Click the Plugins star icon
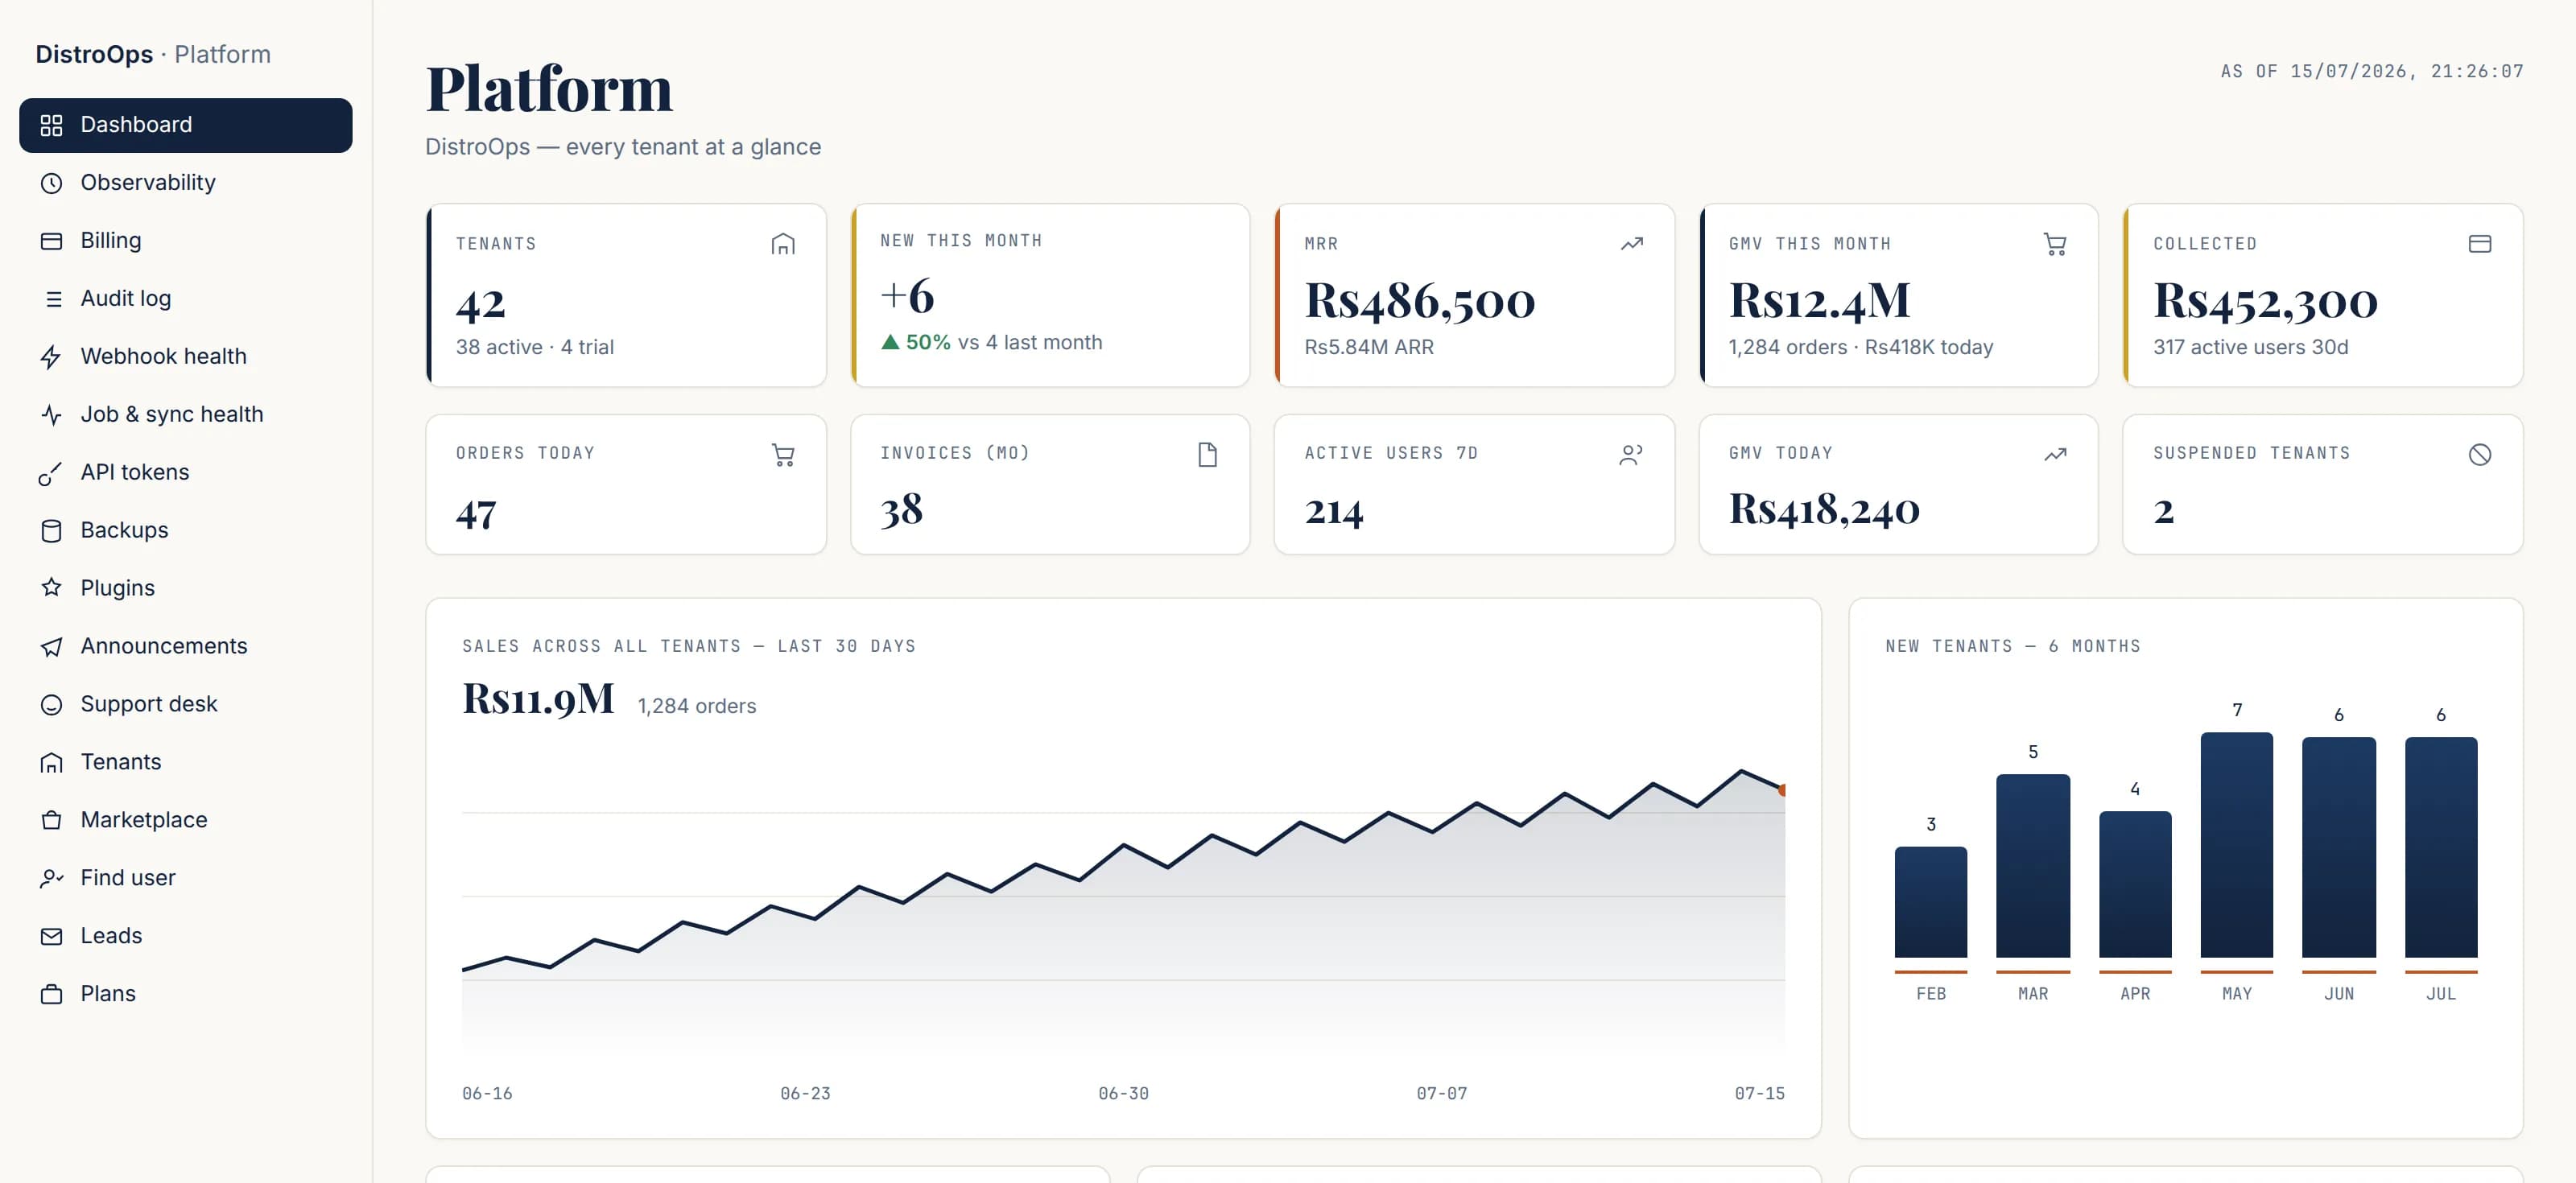This screenshot has height=1183, width=2576. (51, 588)
